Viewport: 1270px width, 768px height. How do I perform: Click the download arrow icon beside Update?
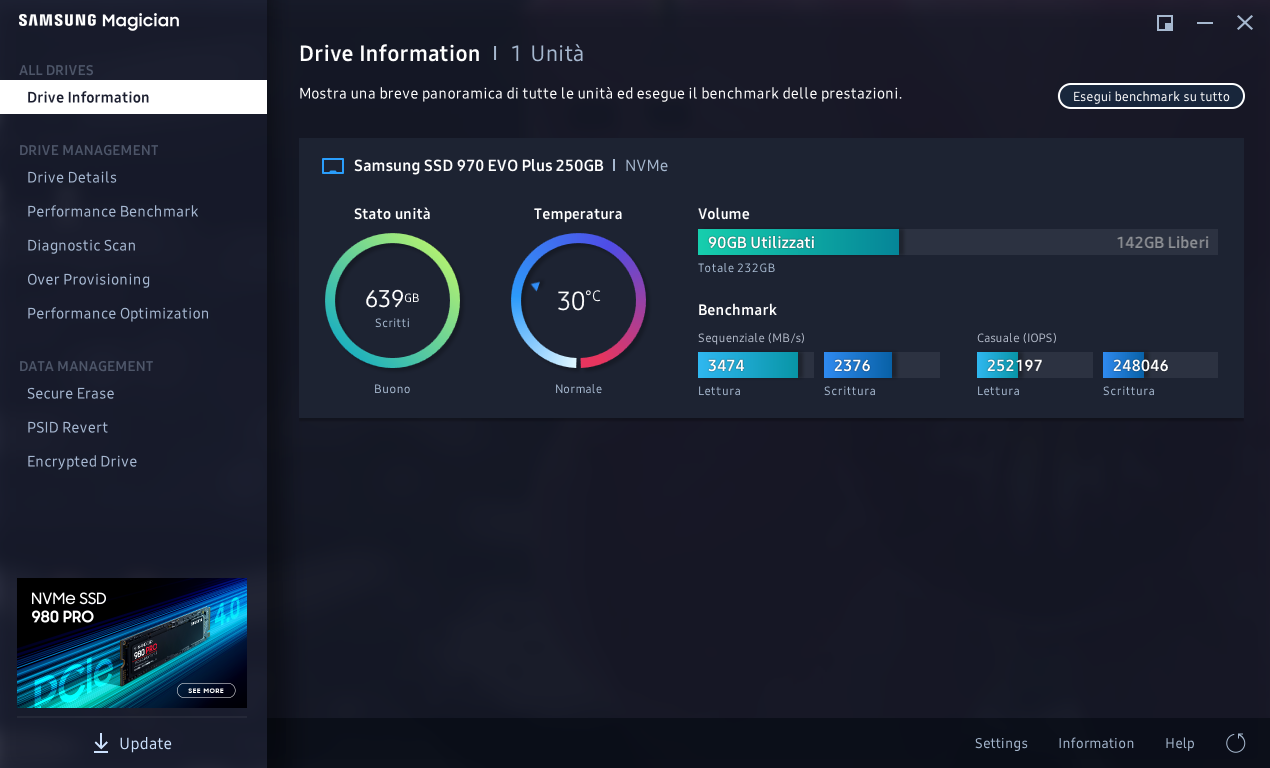(100, 743)
